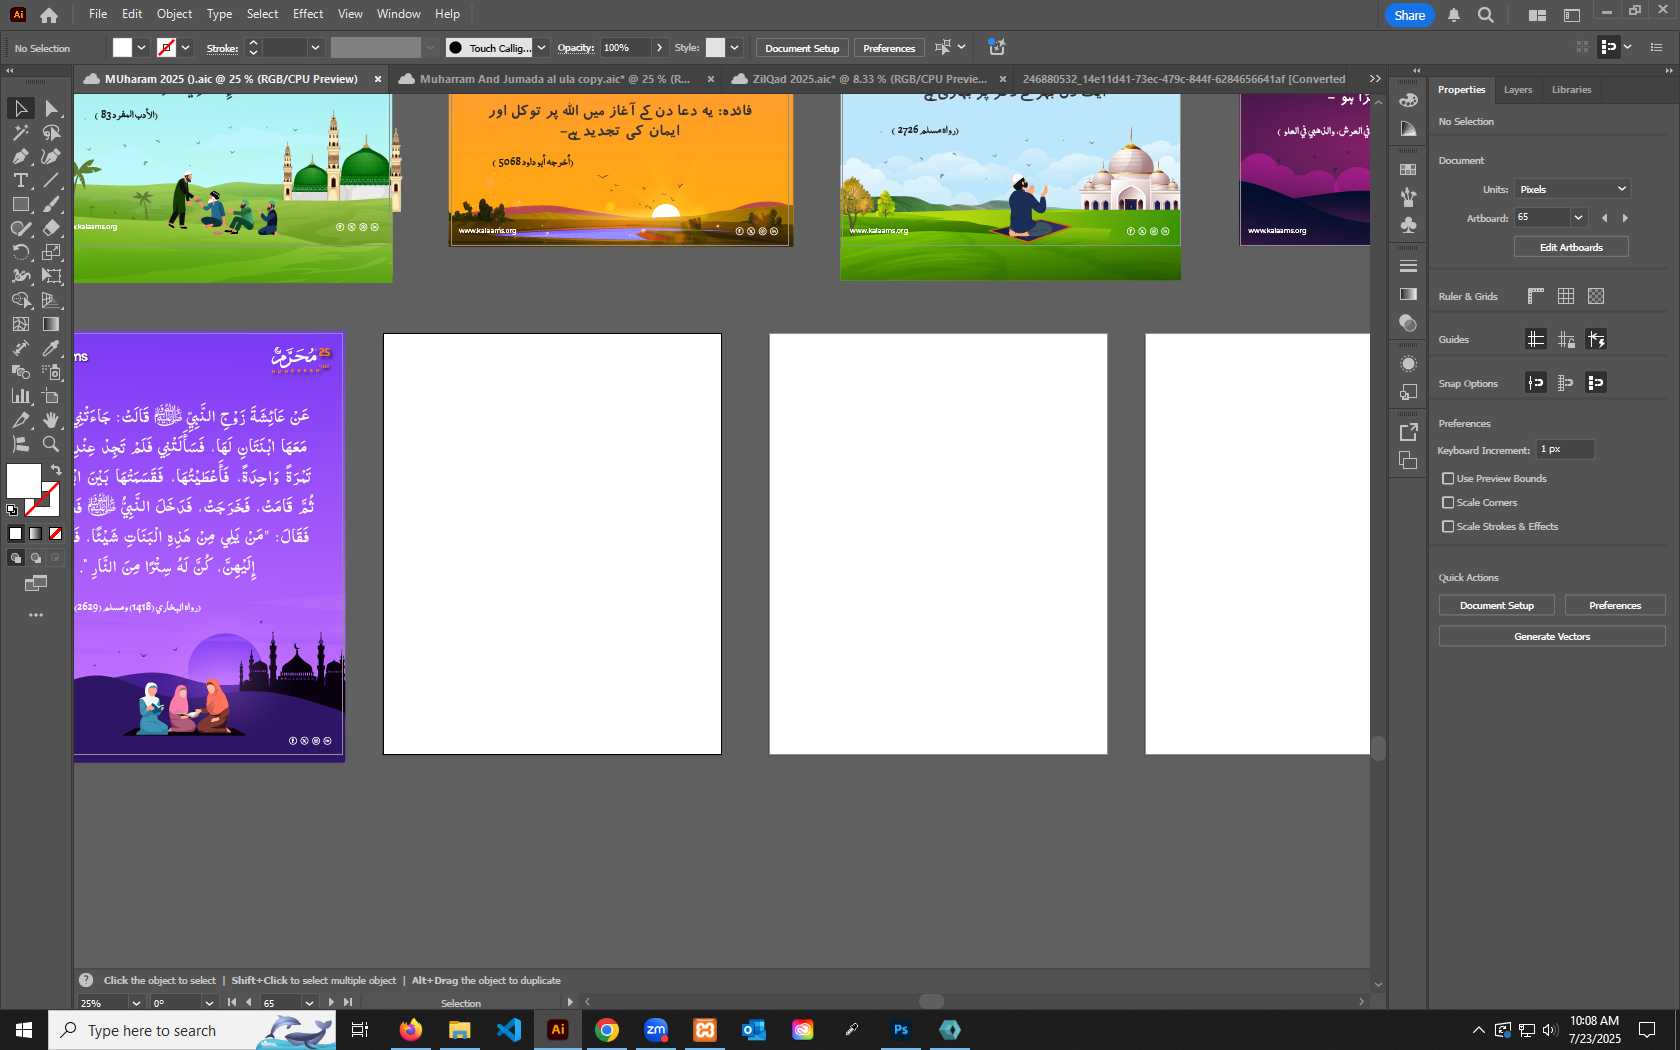1680x1050 pixels.
Task: Click Document Setup in control bar
Action: point(802,48)
